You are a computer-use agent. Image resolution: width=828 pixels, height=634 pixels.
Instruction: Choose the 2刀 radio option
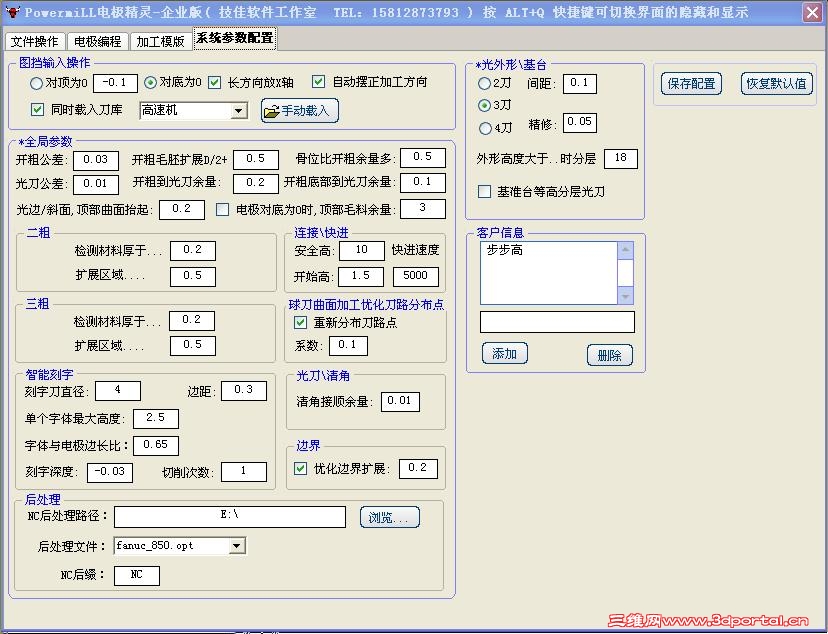[x=484, y=83]
